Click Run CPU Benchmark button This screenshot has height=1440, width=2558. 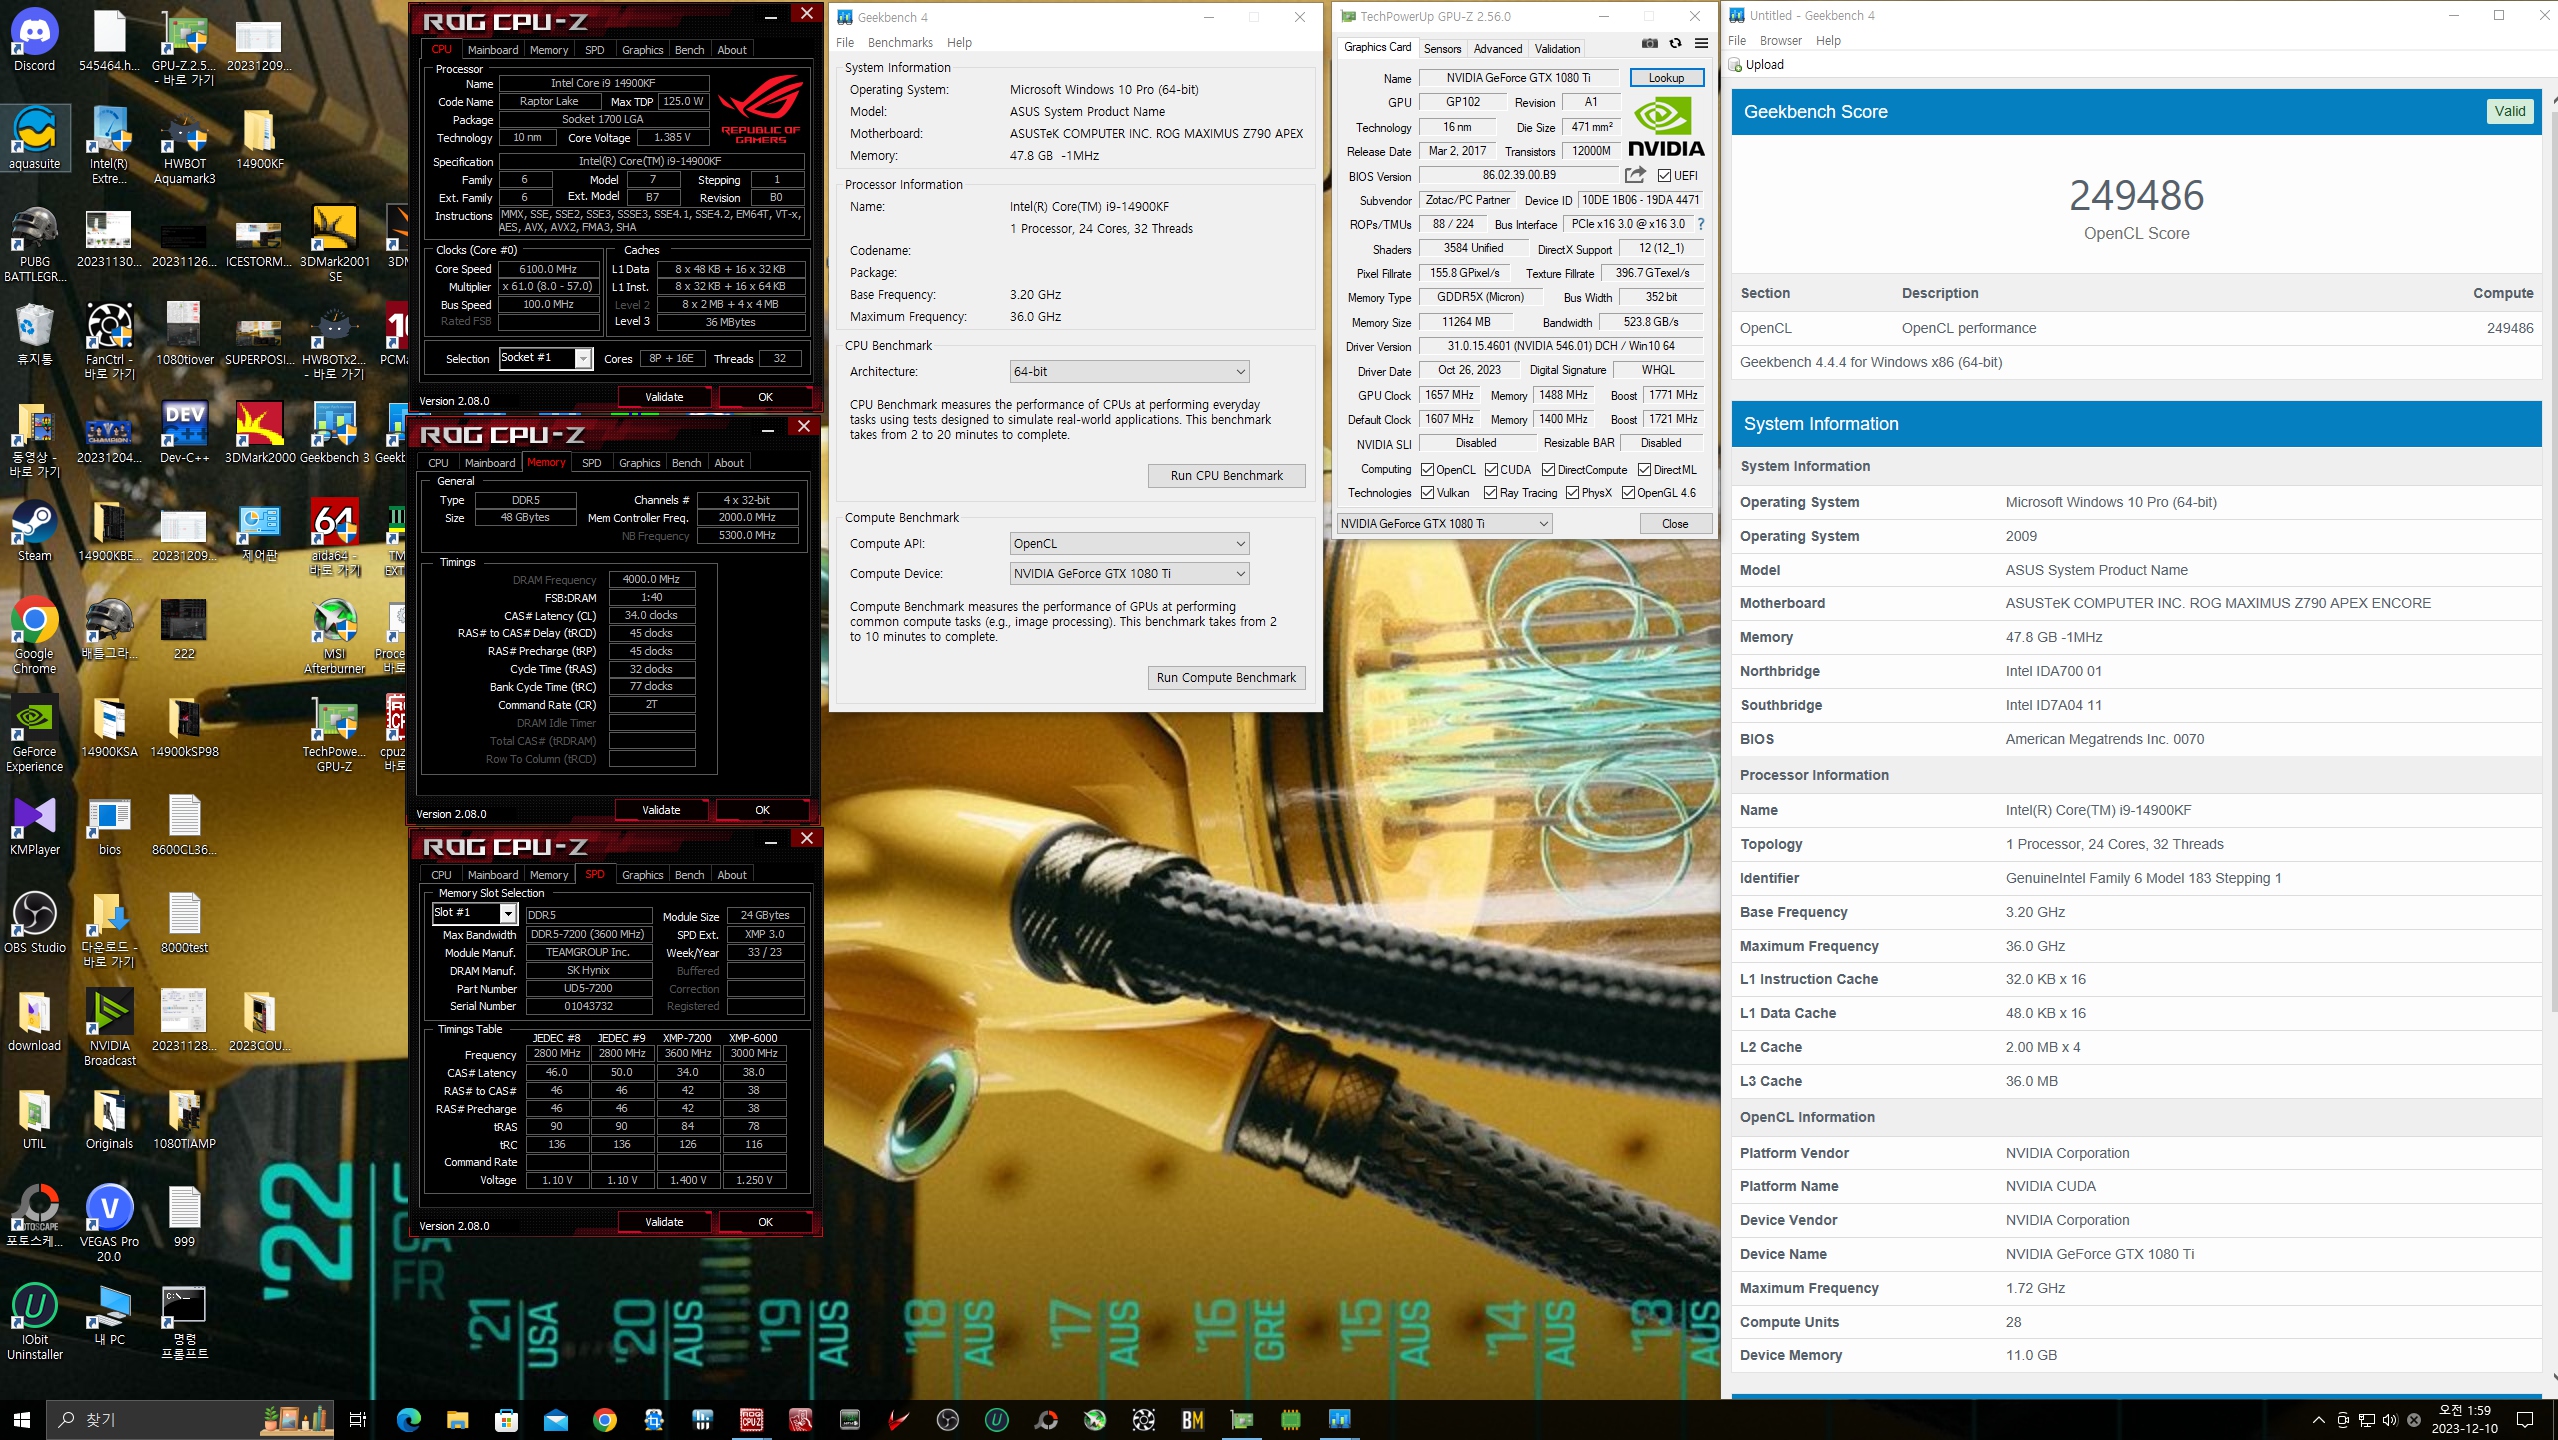tap(1226, 475)
